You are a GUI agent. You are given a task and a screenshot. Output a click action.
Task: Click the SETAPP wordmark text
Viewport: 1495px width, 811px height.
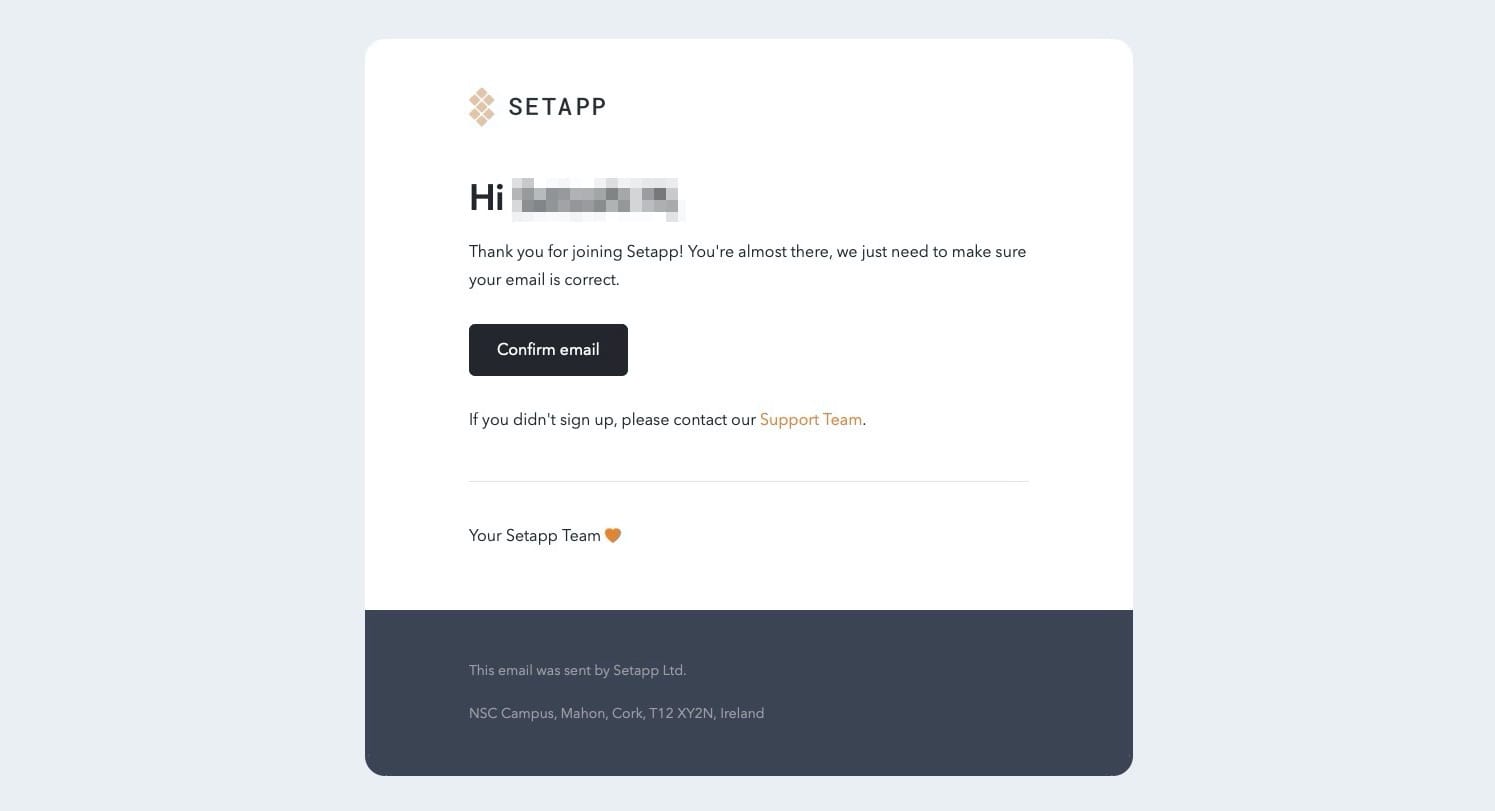pos(557,107)
